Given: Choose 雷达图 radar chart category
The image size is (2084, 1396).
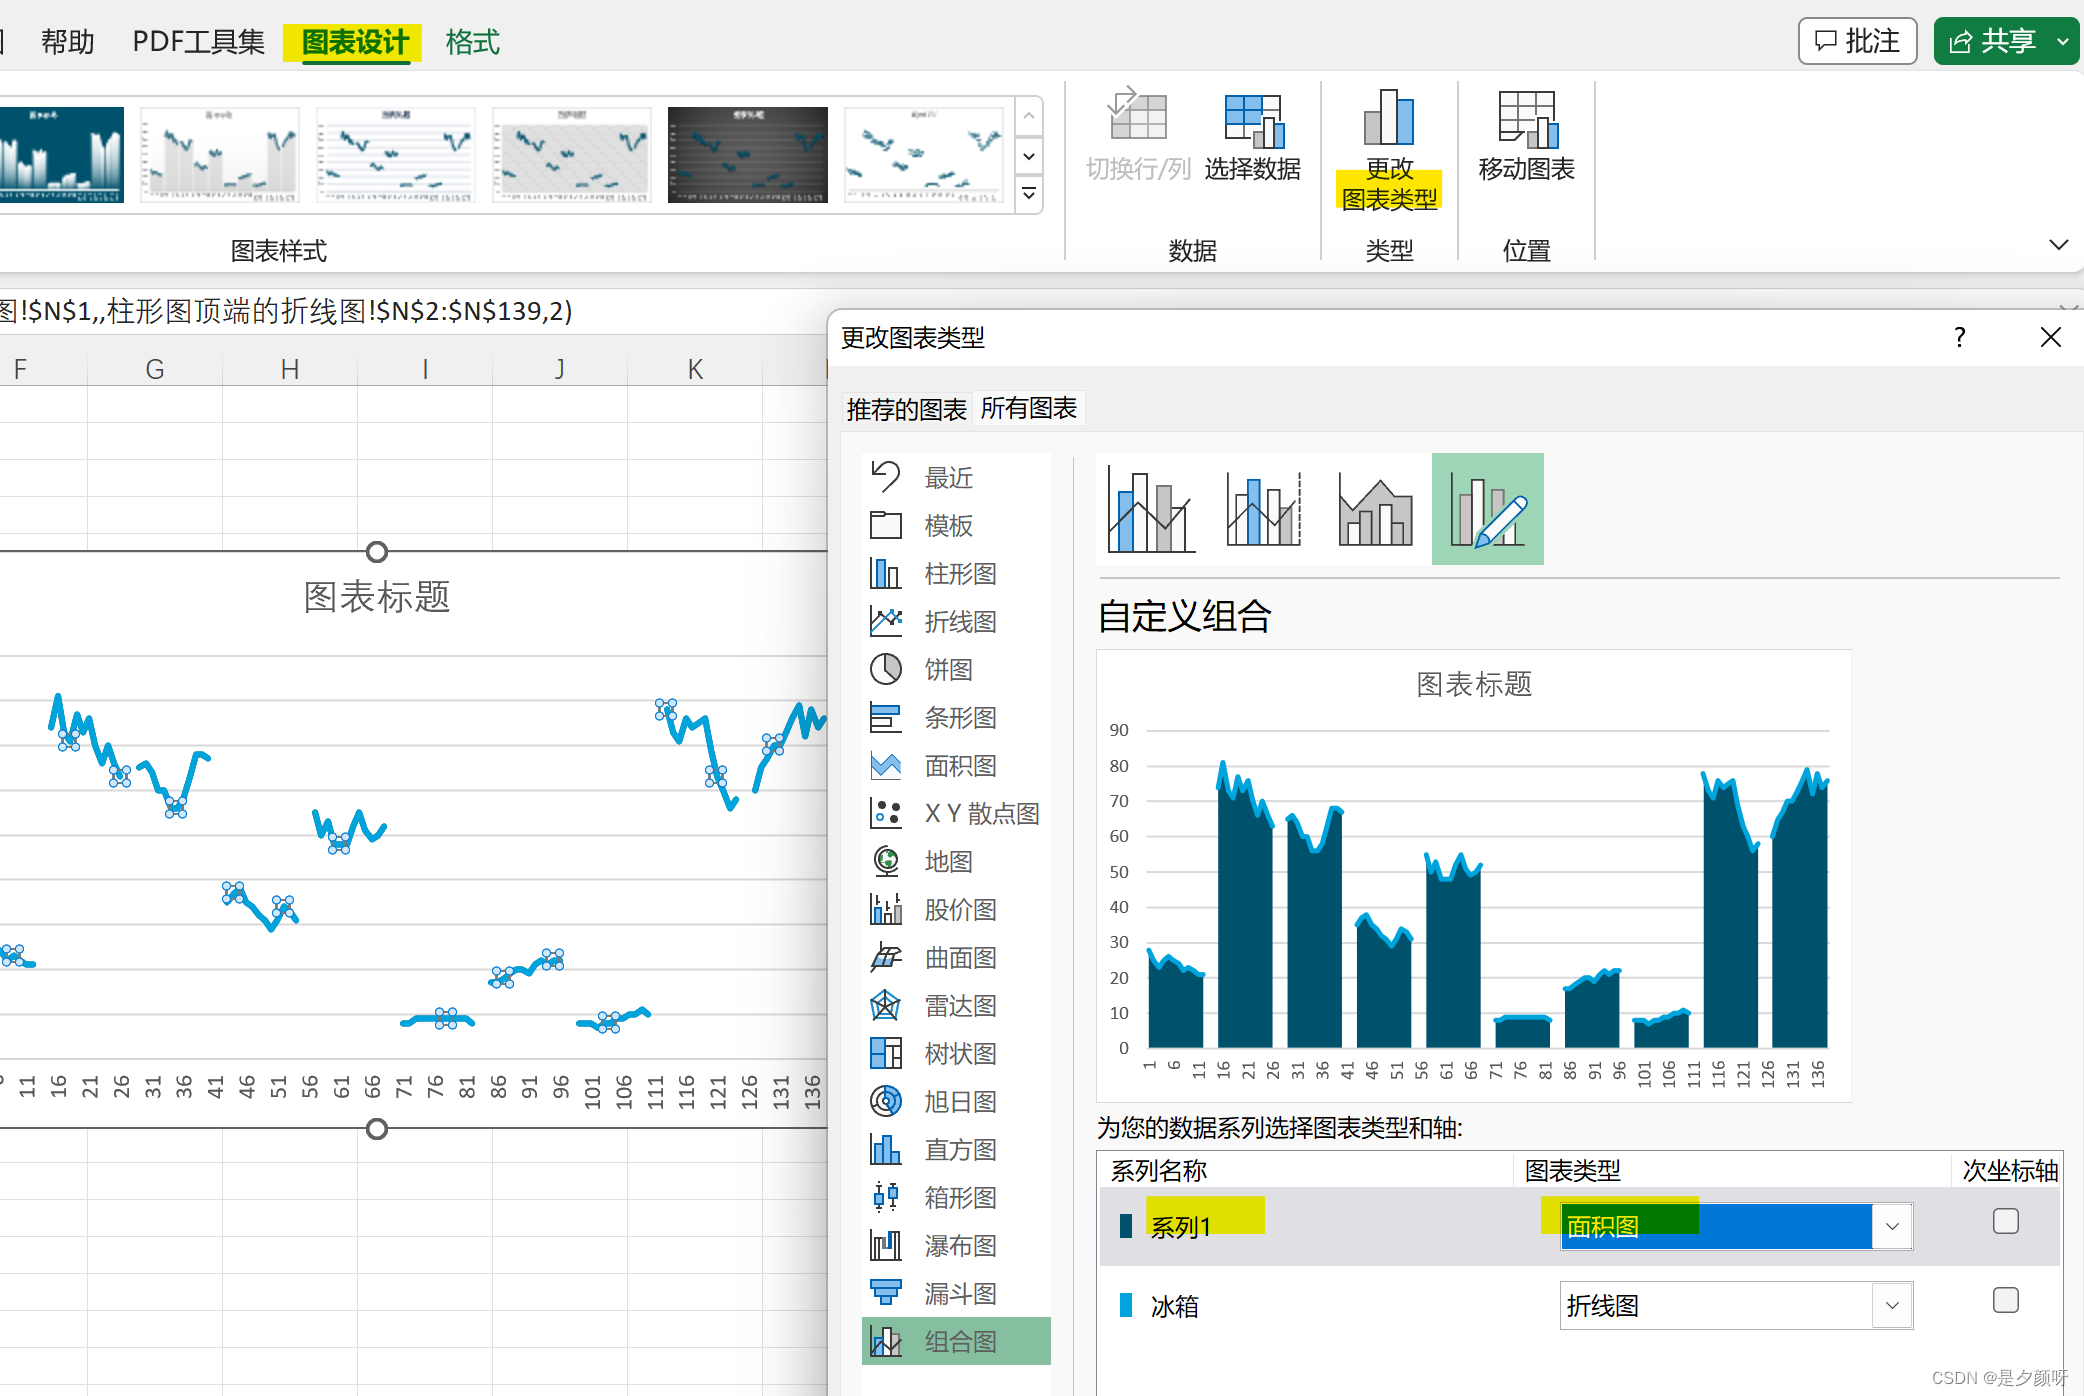Looking at the screenshot, I should point(955,1006).
